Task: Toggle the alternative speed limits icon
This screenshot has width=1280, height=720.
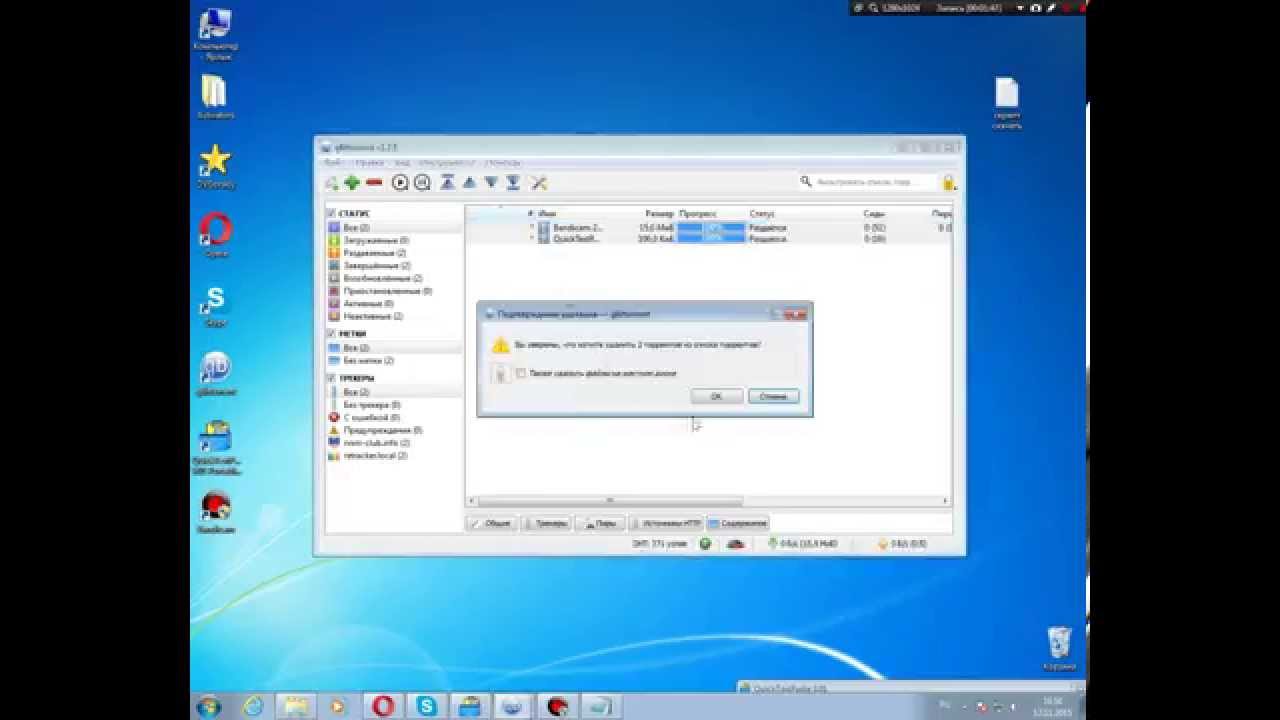Action: [x=736, y=544]
